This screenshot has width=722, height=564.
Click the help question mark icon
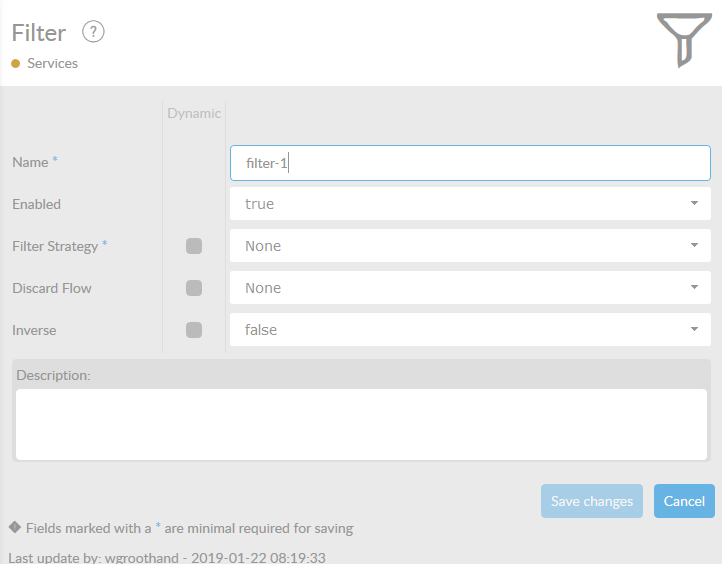point(93,32)
